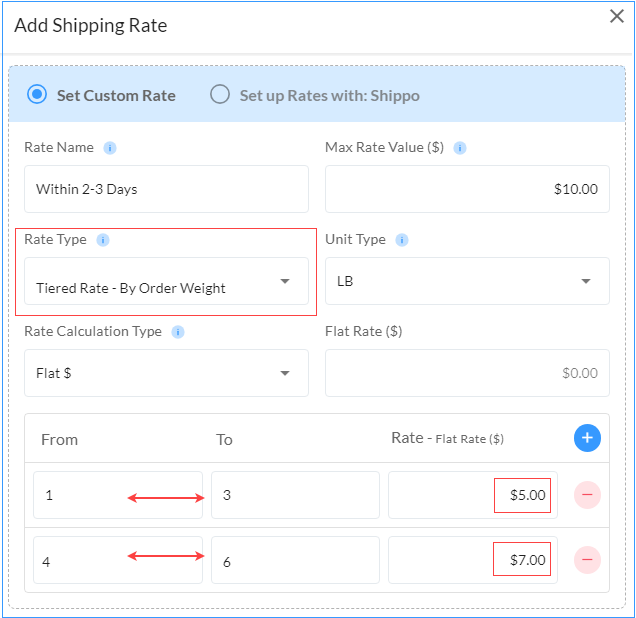Remove the $5.00 tier row
Viewport: 636px width, 618px height.
587,495
